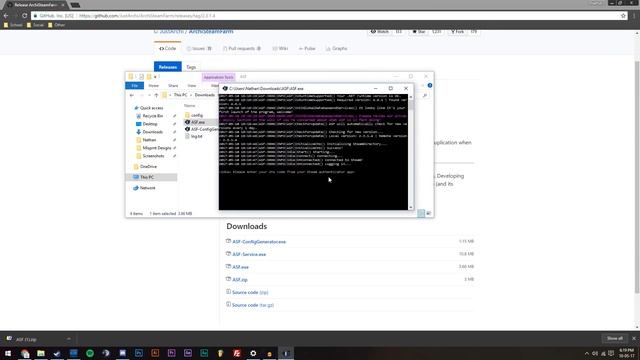
Task: Select Downloads in Explorer sidebar
Action: [152, 132]
